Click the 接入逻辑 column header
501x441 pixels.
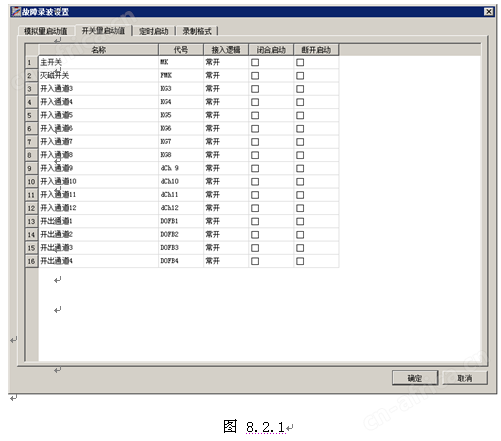pyautogui.click(x=226, y=50)
